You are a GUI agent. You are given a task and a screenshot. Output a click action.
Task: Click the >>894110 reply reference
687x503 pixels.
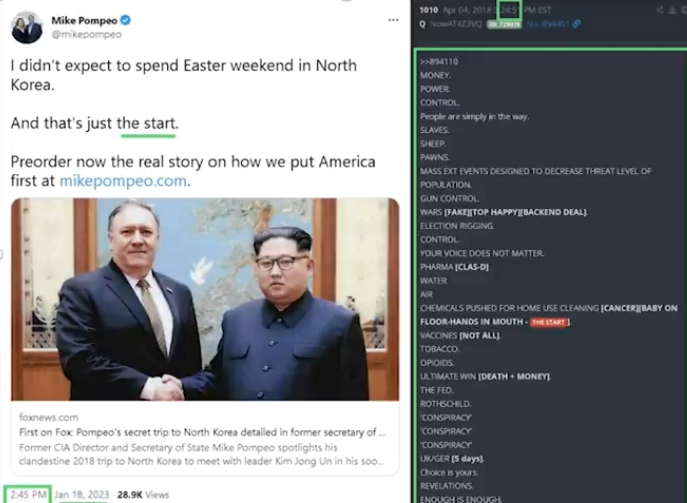[439, 62]
